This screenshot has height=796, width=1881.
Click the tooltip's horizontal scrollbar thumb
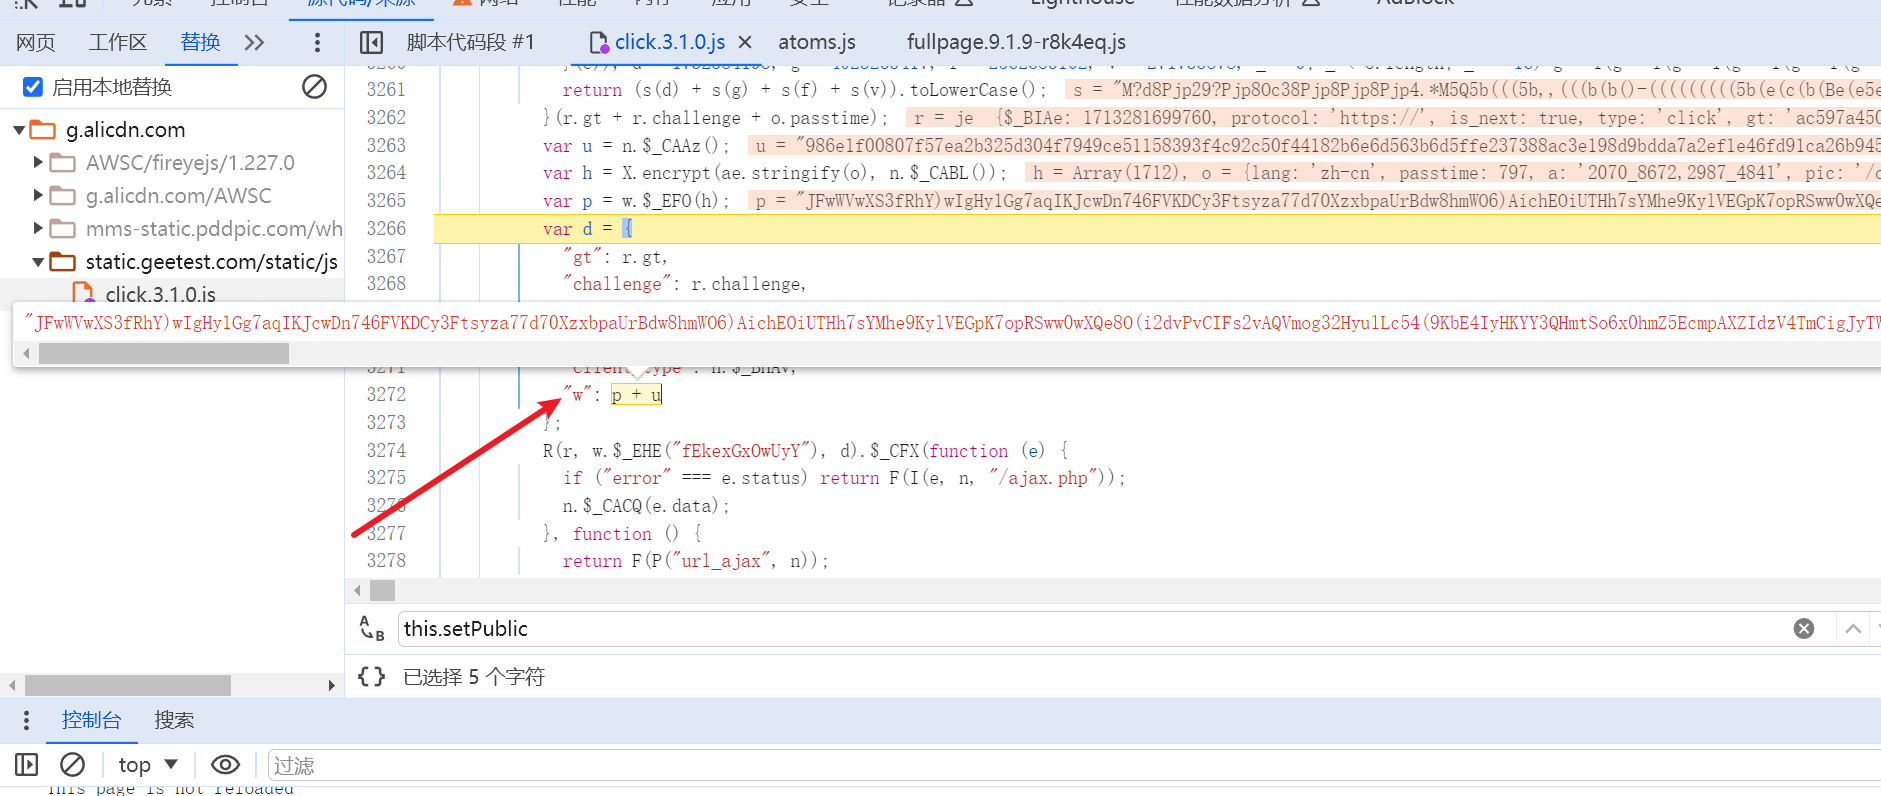tap(163, 354)
